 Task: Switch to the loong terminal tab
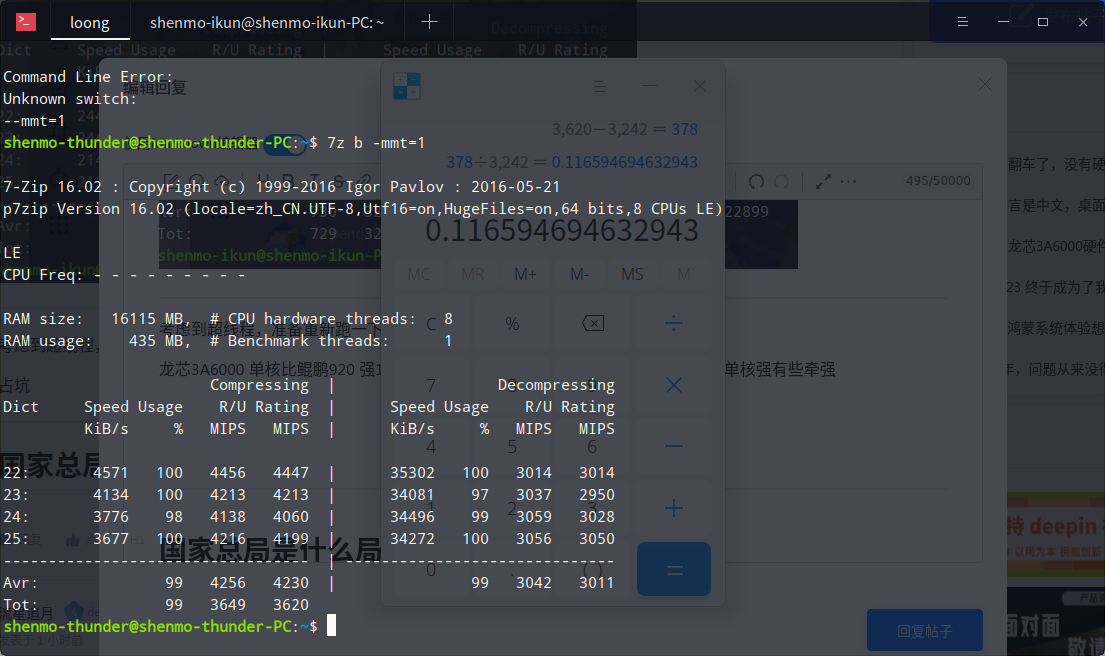pyautogui.click(x=89, y=23)
